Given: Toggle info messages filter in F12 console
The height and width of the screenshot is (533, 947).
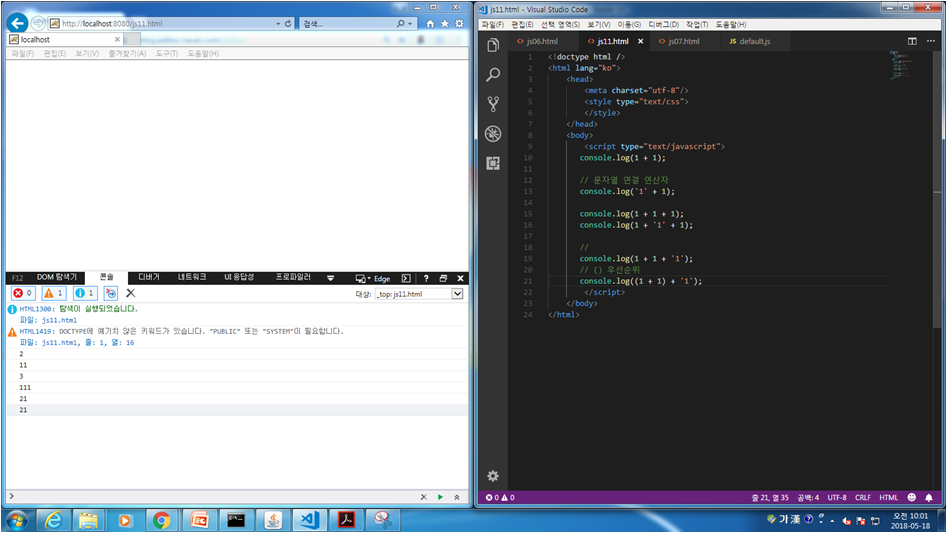Looking at the screenshot, I should click(85, 293).
